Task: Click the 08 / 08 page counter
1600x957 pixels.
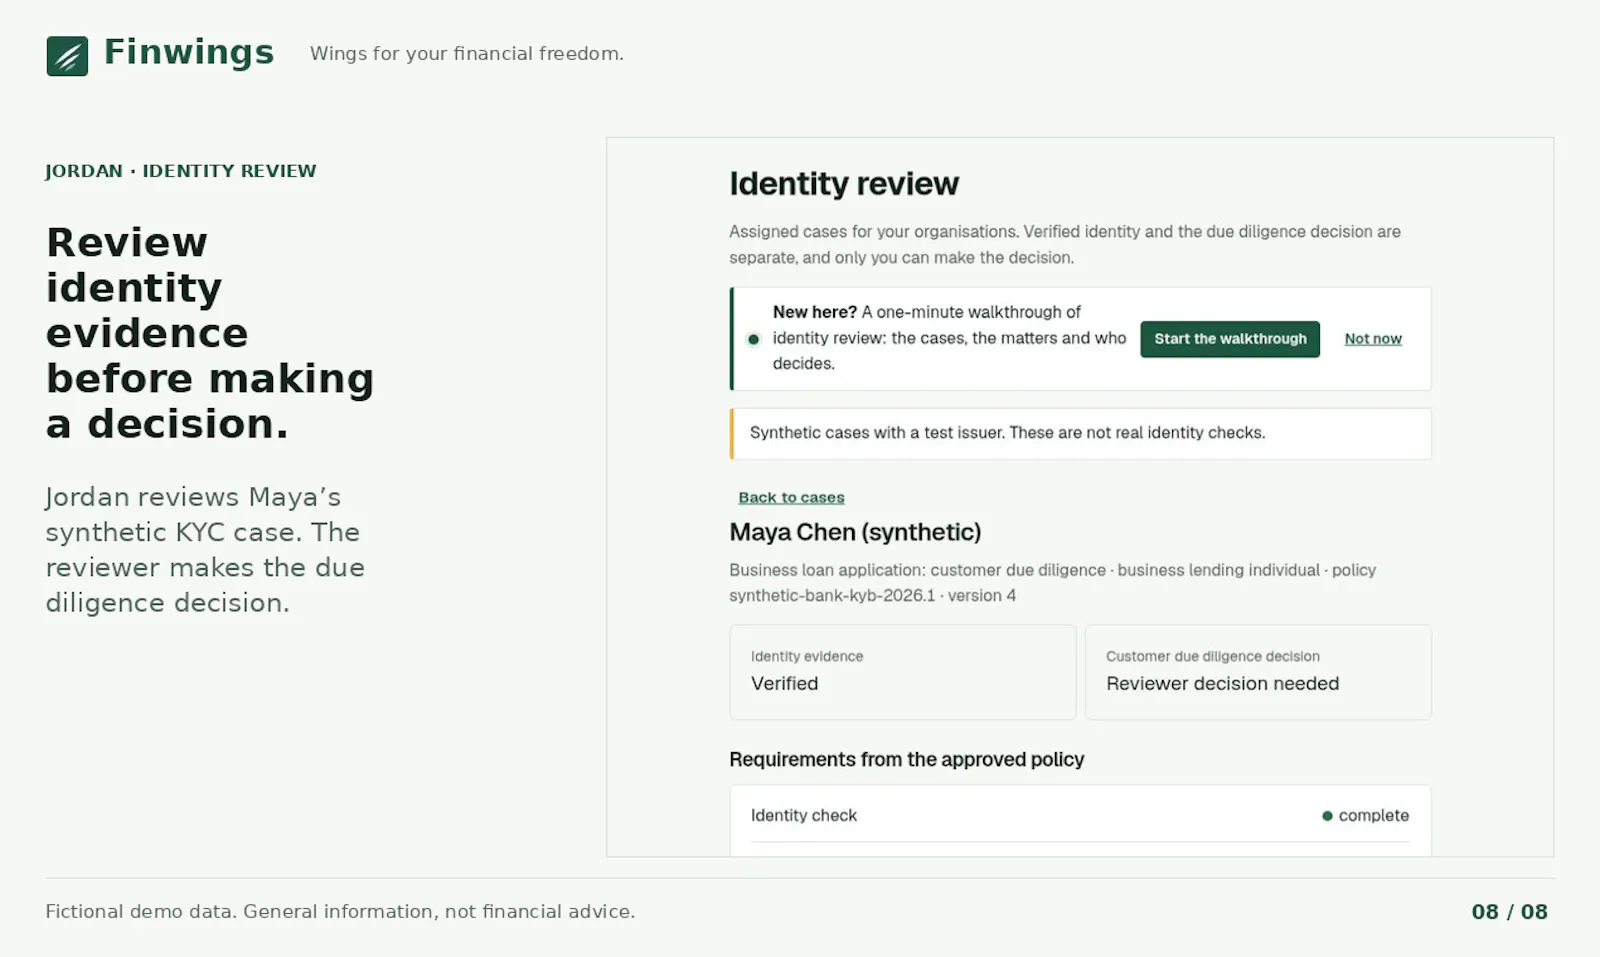Action: point(1509,912)
